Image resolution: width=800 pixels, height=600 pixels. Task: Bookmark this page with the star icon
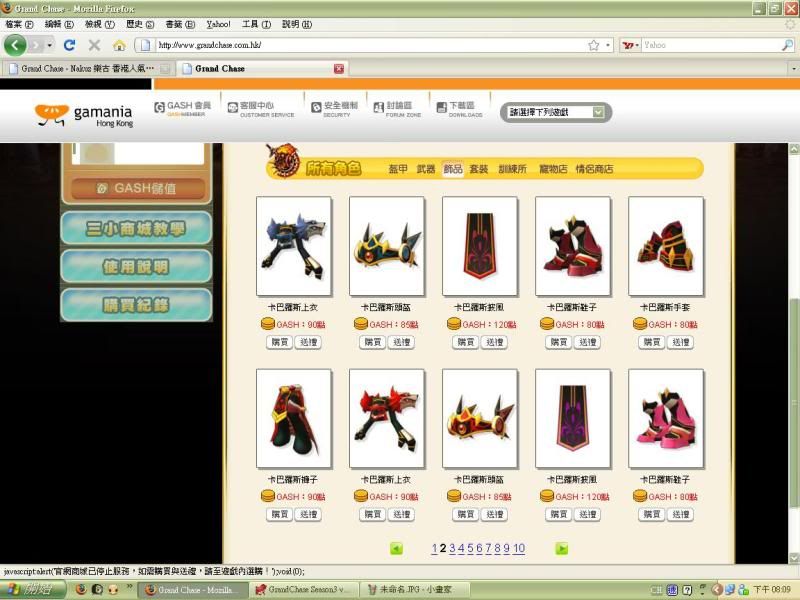click(593, 45)
